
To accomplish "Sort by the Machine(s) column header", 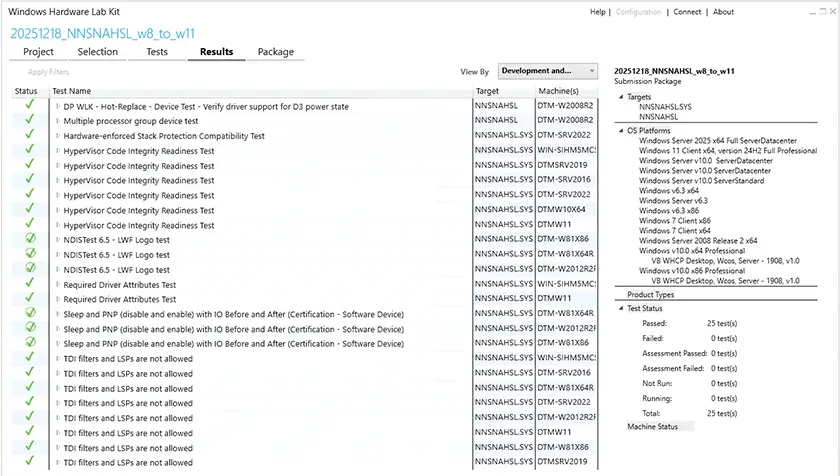I will [x=558, y=91].
